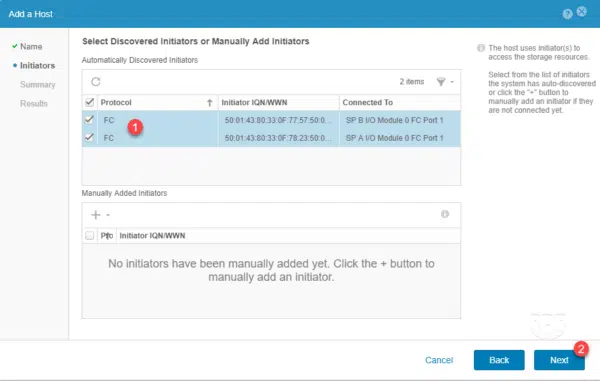Image resolution: width=600 pixels, height=381 pixels.
Task: Click the Protocol sort arrow icon
Action: [x=209, y=103]
